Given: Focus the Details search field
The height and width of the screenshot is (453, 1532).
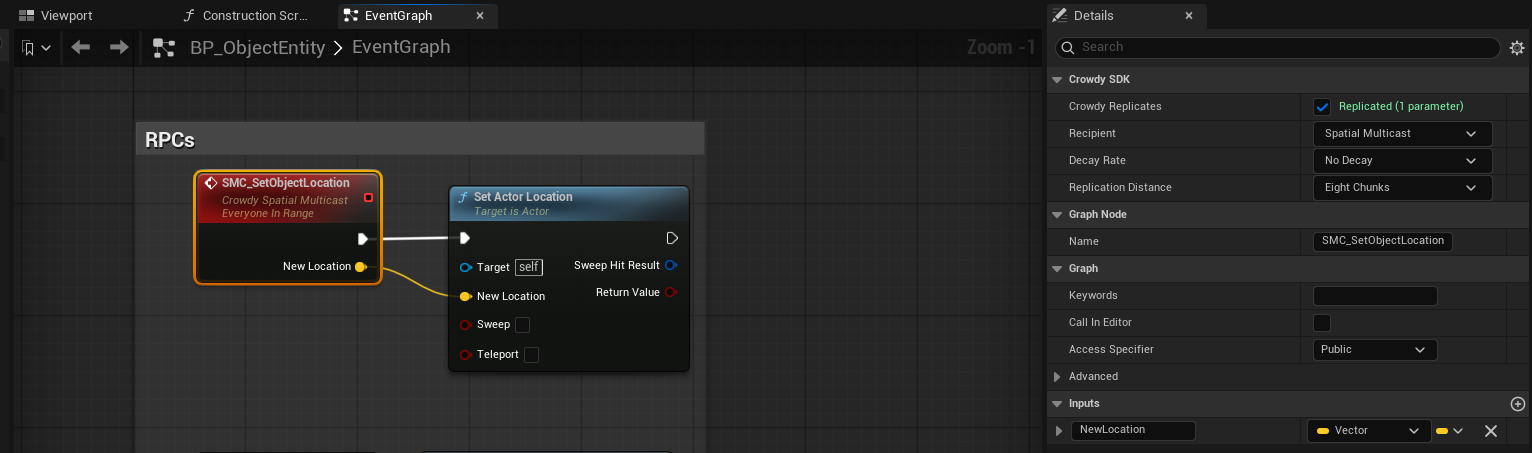Looking at the screenshot, I should pyautogui.click(x=1278, y=47).
